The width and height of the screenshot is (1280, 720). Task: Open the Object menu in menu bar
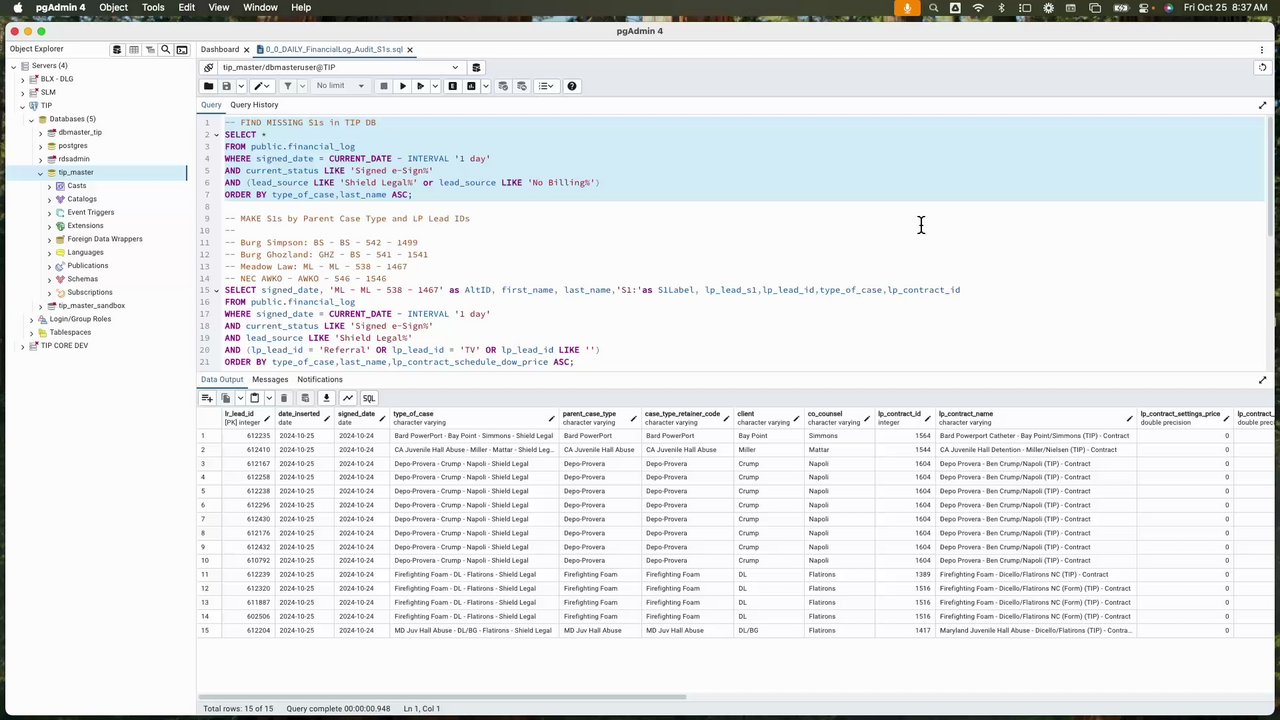pos(113,7)
